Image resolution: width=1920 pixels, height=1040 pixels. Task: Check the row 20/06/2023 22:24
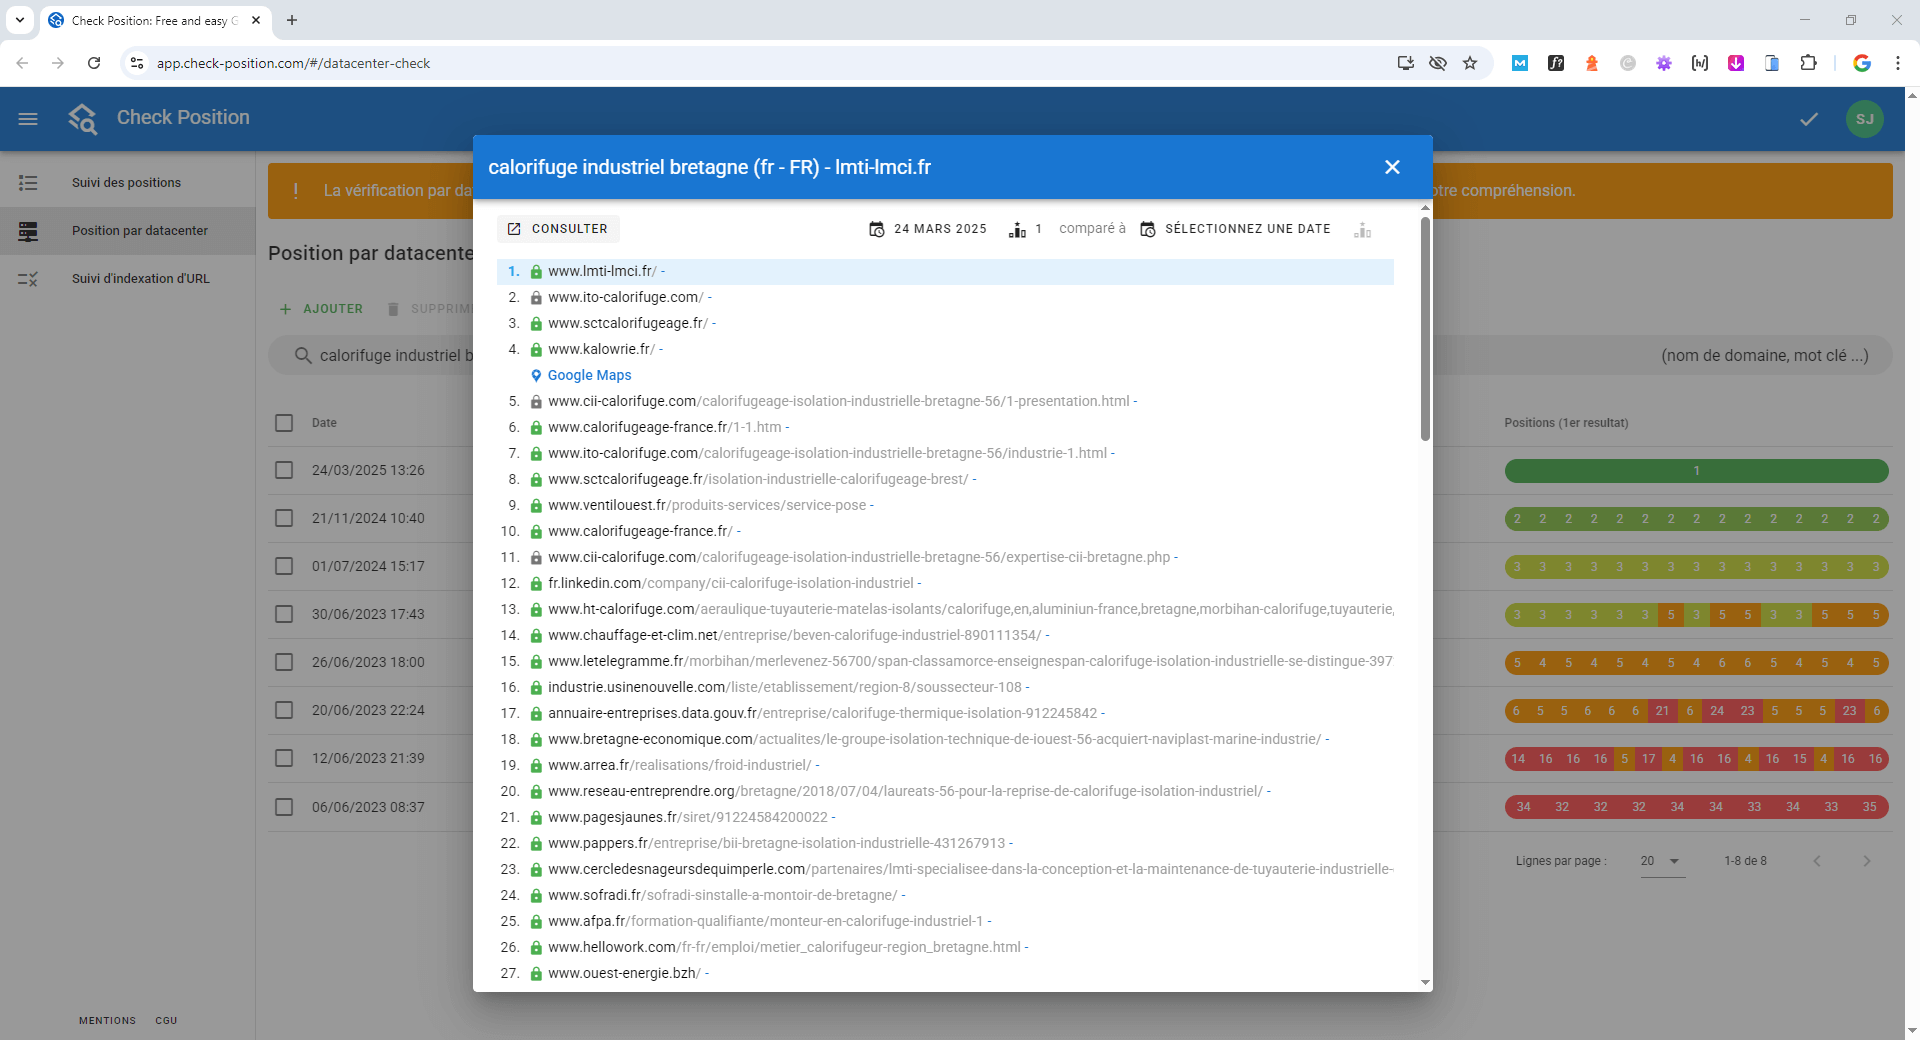point(284,710)
